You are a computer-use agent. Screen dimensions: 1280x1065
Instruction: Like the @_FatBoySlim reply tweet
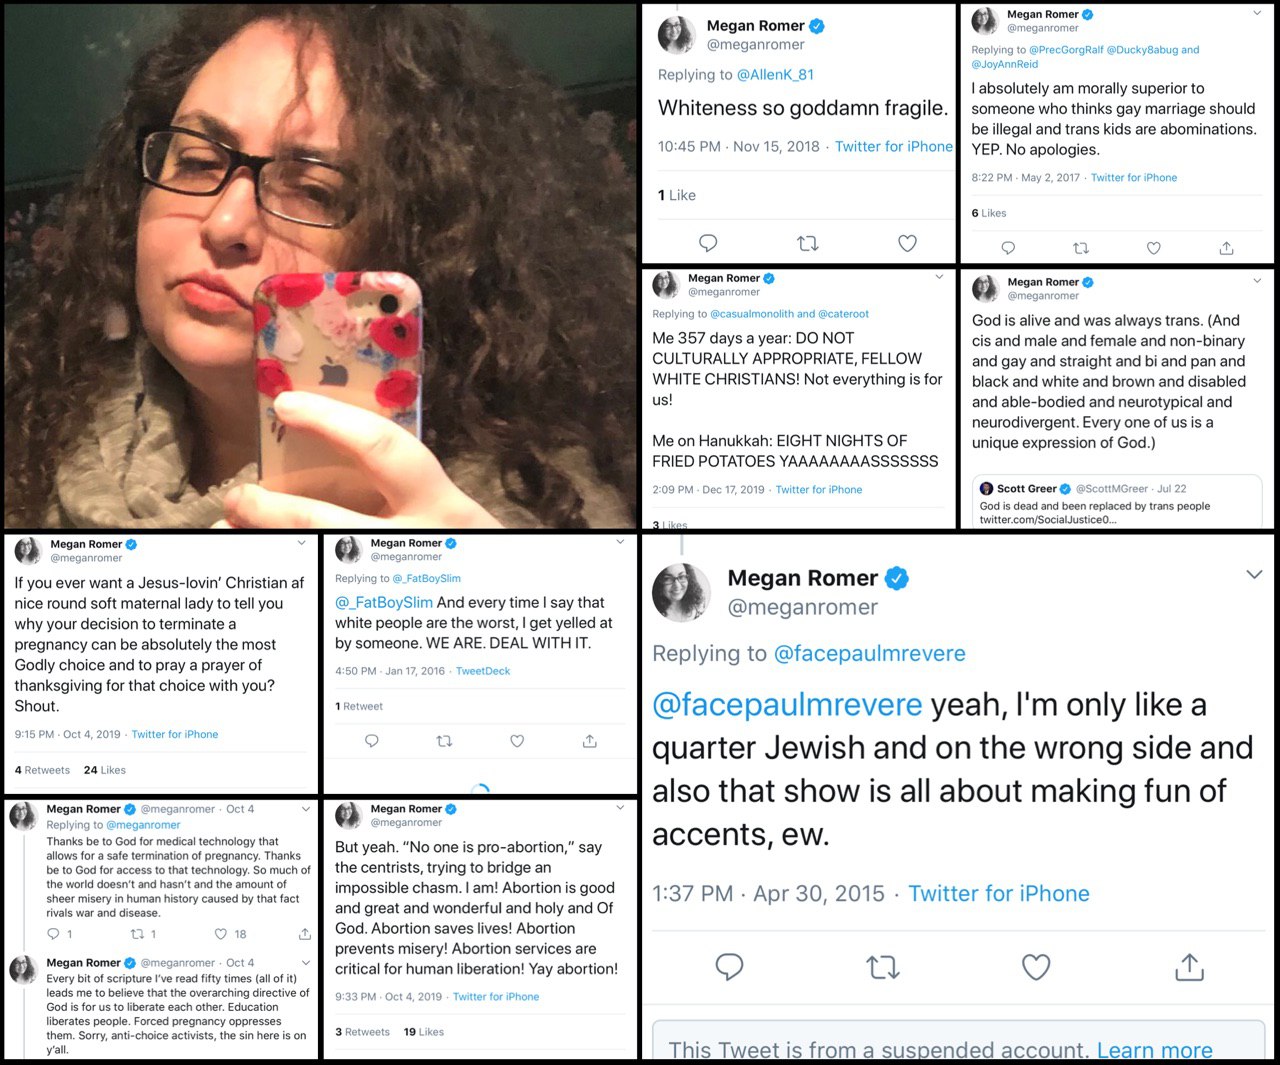coord(517,741)
